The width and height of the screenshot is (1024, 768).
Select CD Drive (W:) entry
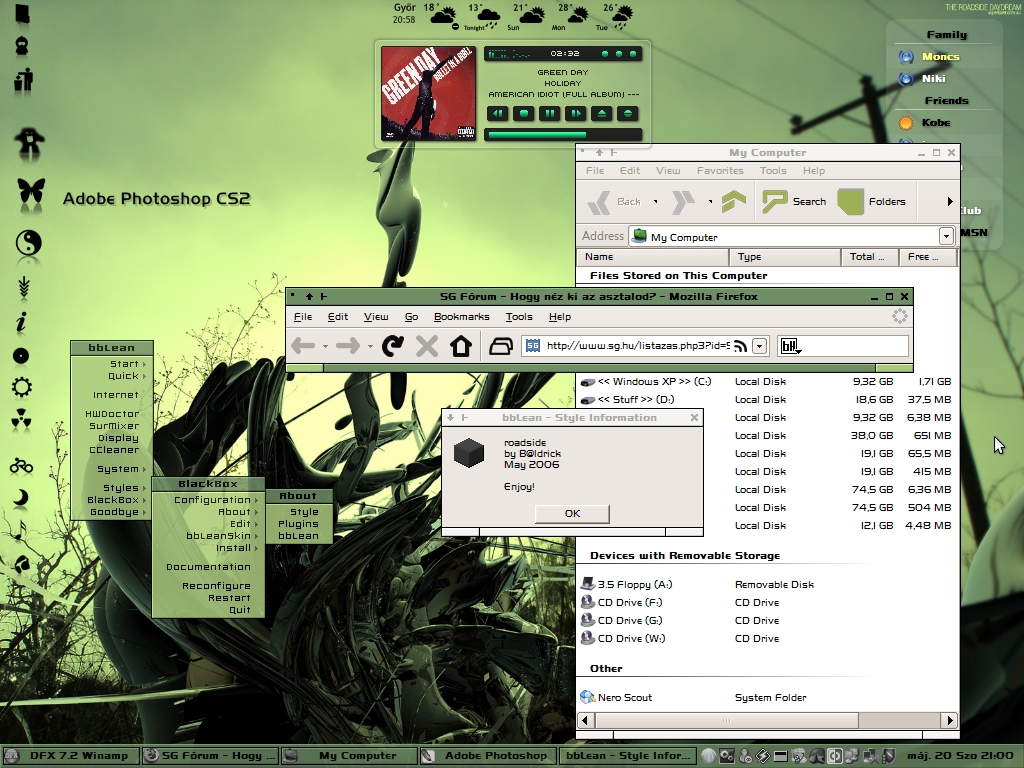[623, 639]
